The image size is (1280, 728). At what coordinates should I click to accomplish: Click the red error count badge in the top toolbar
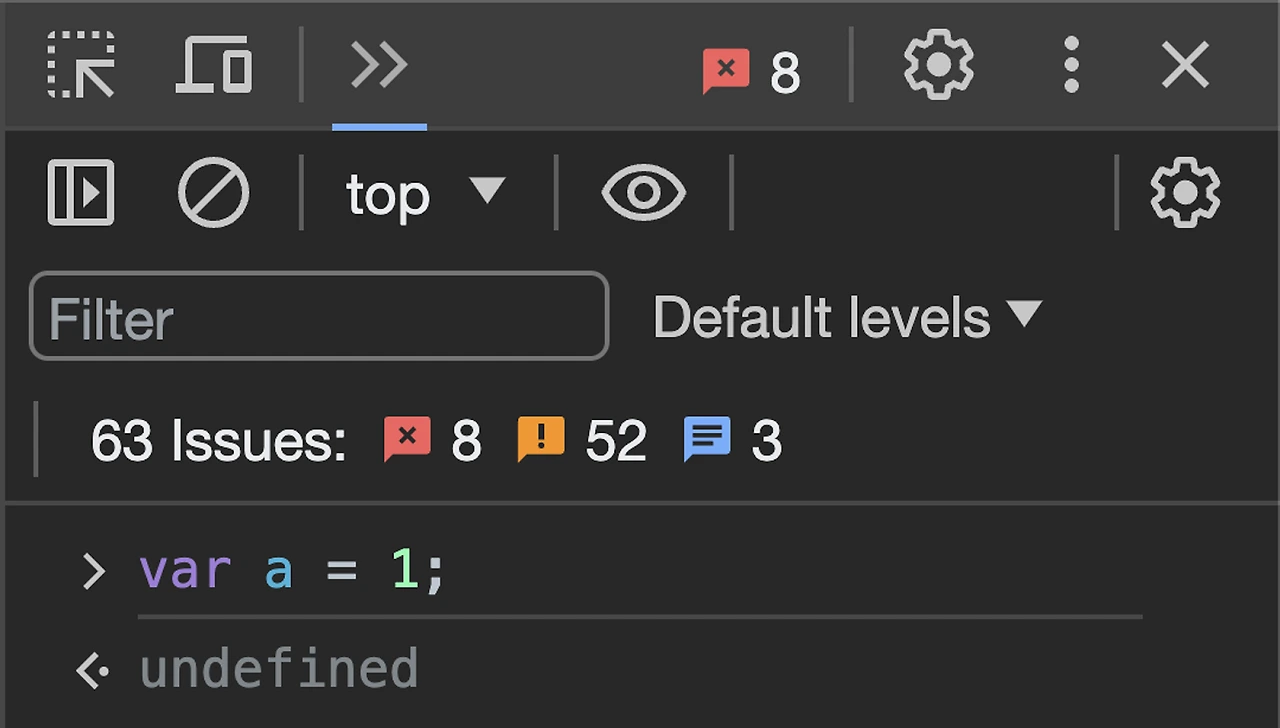(752, 72)
